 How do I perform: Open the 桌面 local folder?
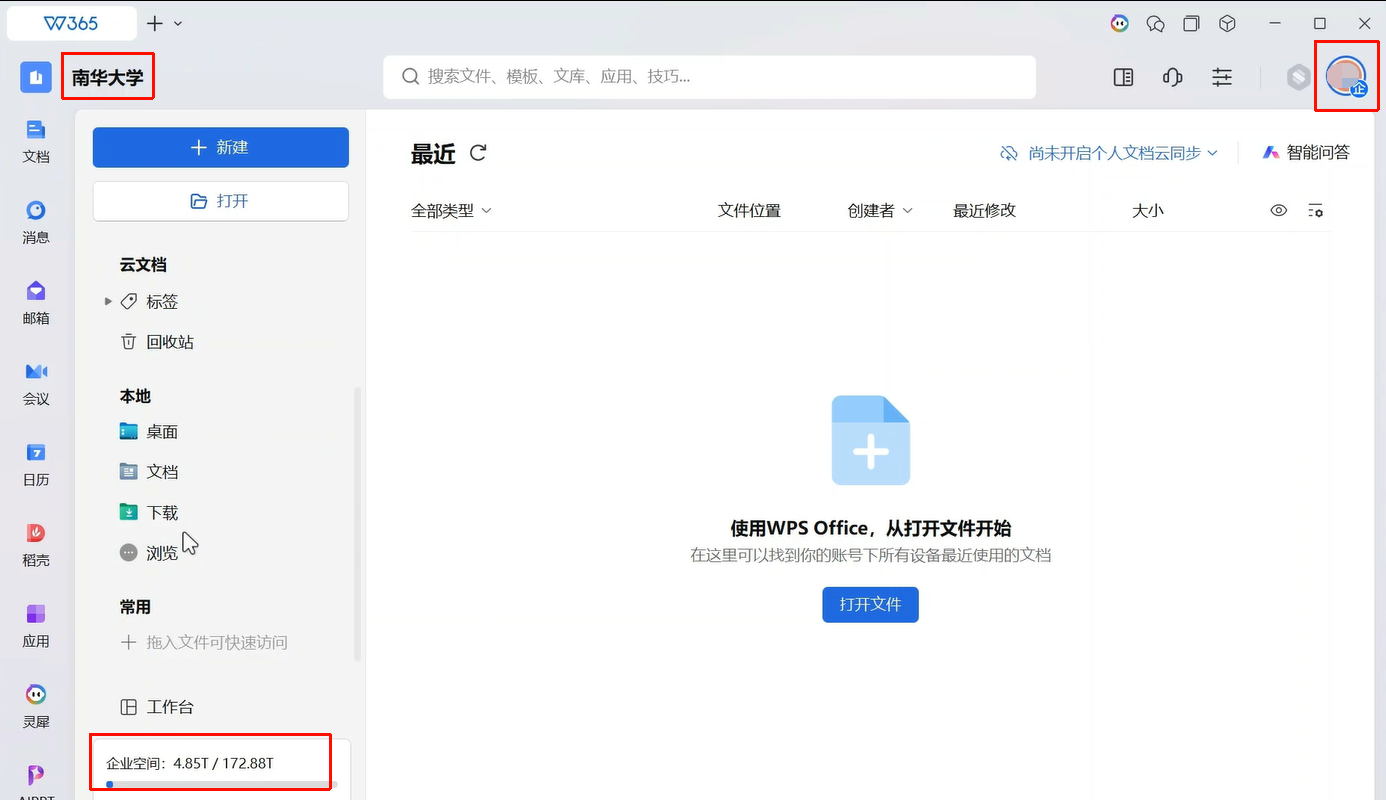pyautogui.click(x=149, y=432)
